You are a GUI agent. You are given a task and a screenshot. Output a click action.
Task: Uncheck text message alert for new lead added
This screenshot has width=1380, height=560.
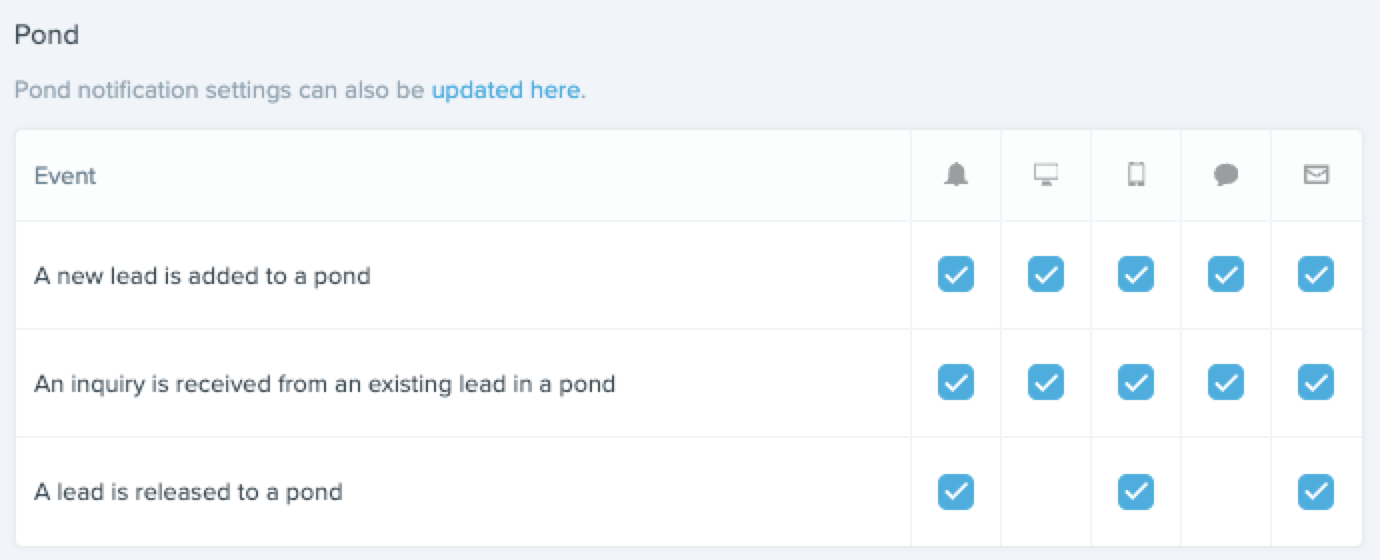coord(1226,274)
